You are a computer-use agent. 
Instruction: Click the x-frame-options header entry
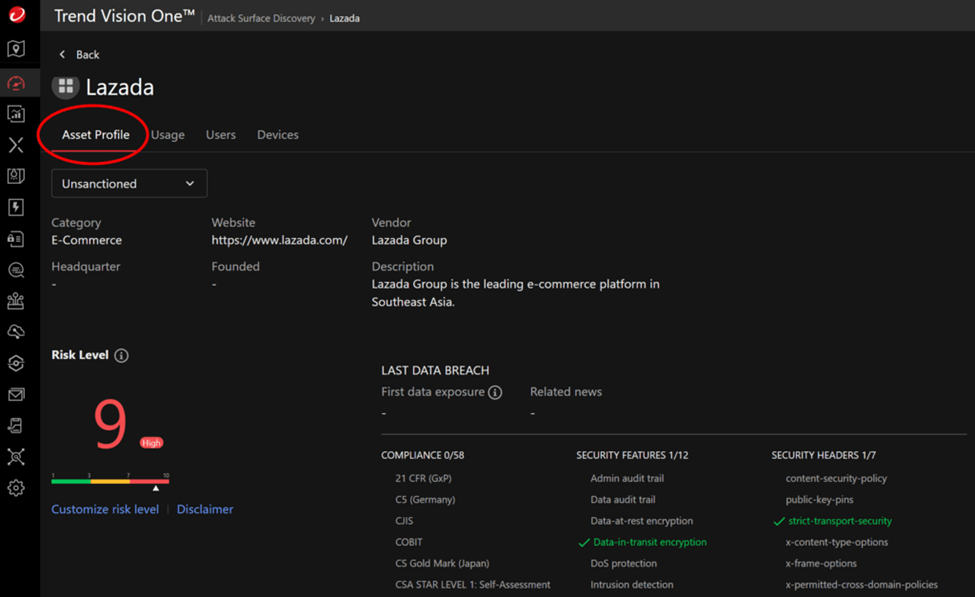tap(821, 563)
